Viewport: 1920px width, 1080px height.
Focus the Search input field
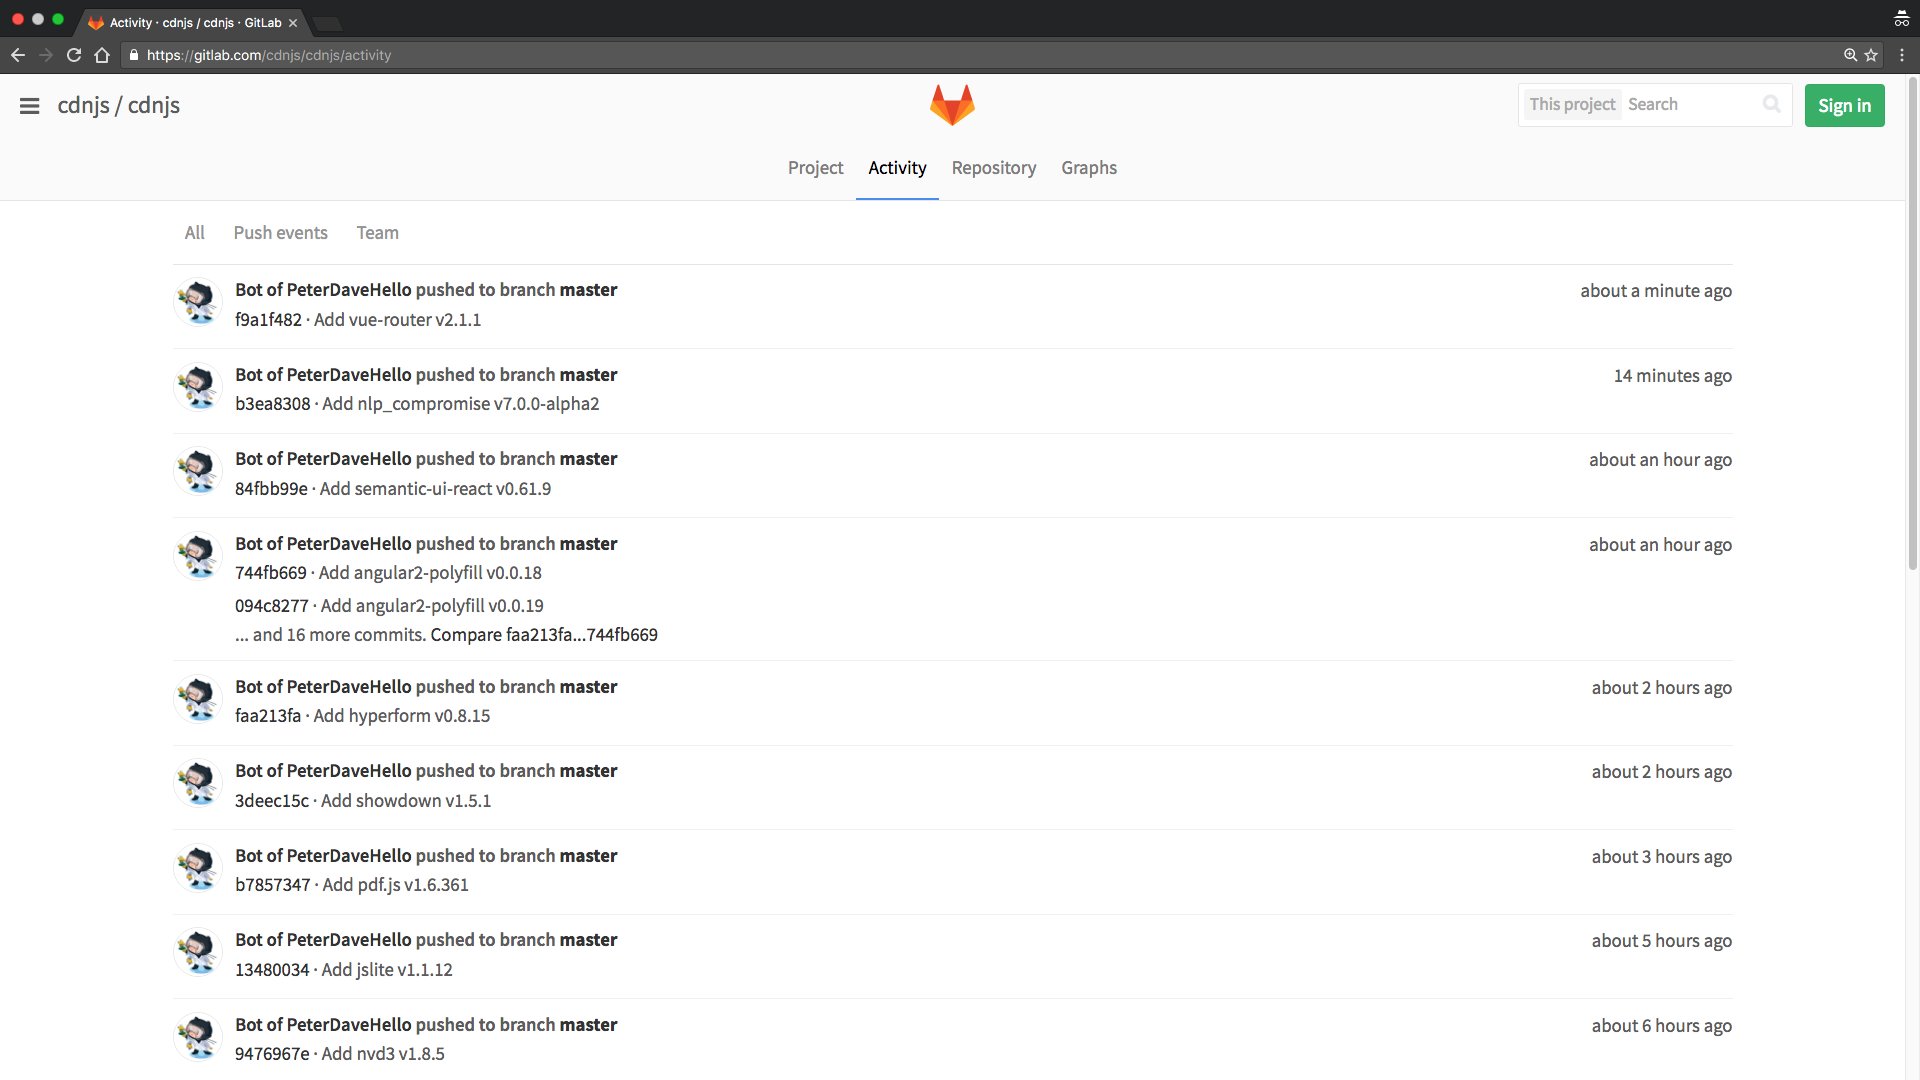click(1690, 104)
